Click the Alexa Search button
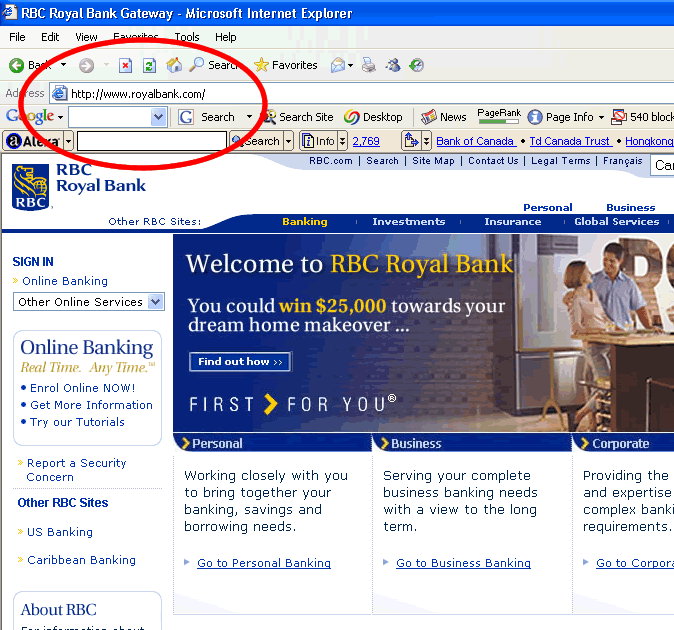 (x=255, y=141)
